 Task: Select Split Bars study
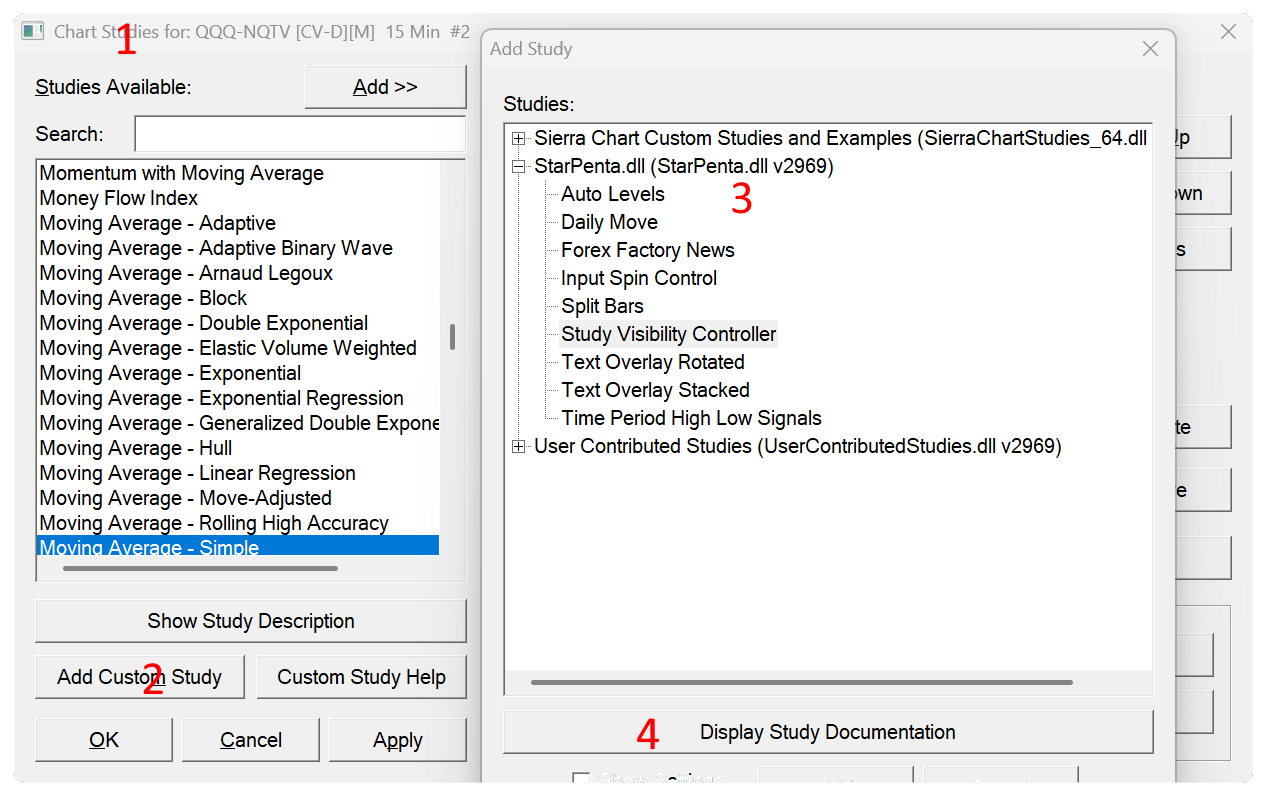602,306
